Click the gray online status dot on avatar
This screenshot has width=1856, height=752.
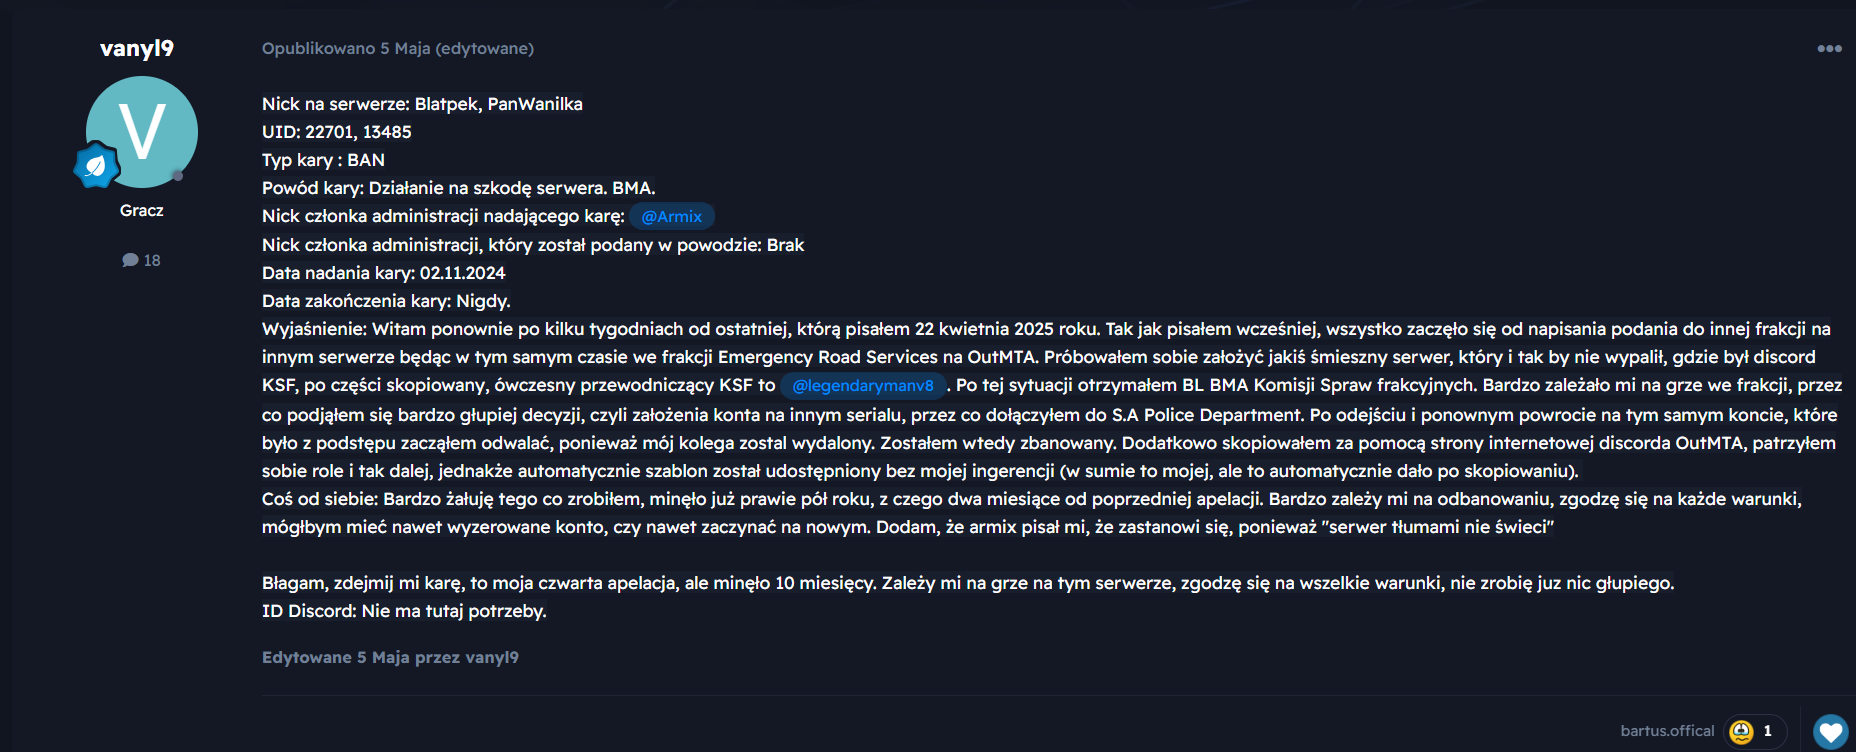coord(178,176)
